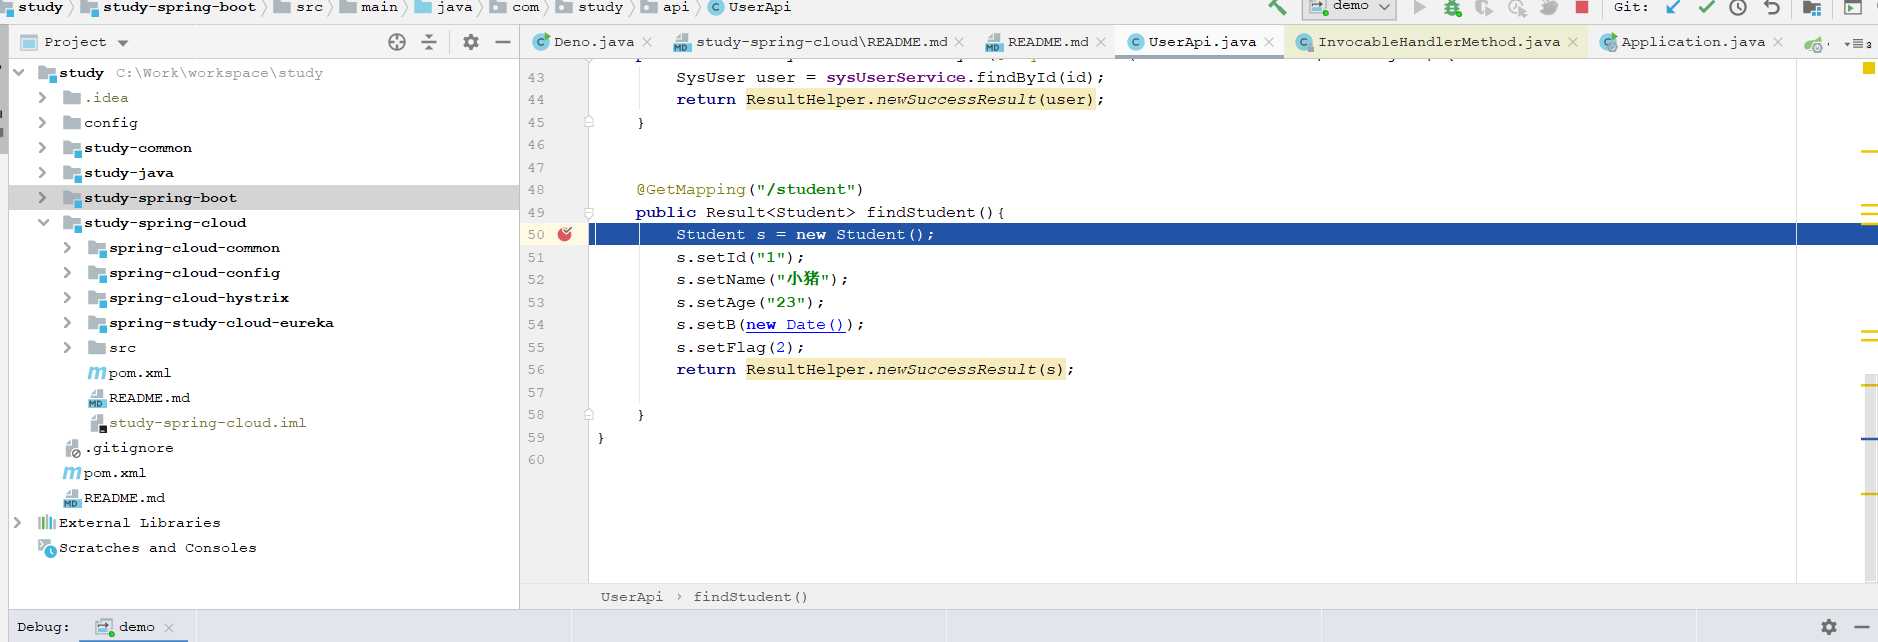Expand the .idea folder
1878x642 pixels.
[x=42, y=97]
